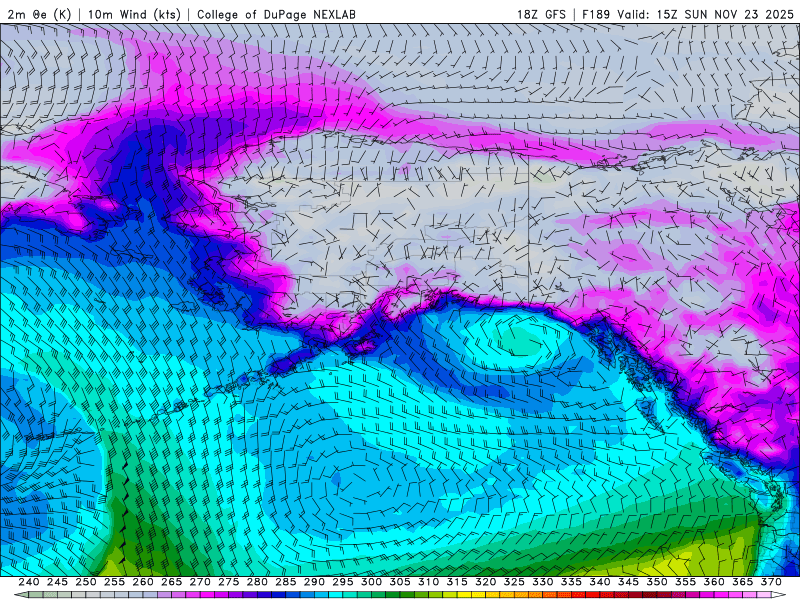Click the 245 value on the color scale
Viewport: 800px width, 600px height.
pyautogui.click(x=57, y=582)
